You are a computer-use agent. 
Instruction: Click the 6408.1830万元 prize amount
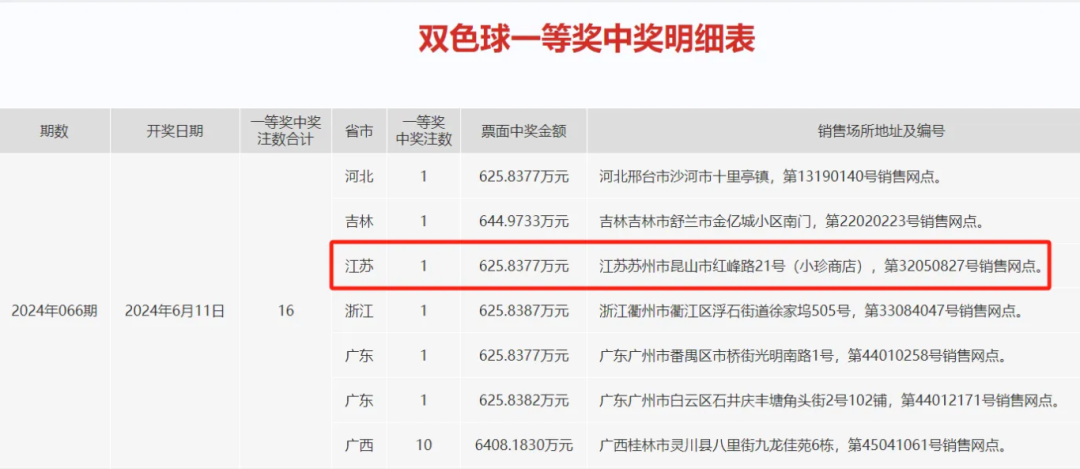[x=523, y=445]
